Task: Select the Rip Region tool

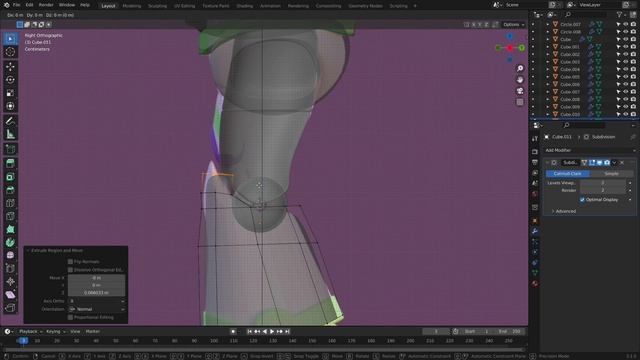Action: 10,308
